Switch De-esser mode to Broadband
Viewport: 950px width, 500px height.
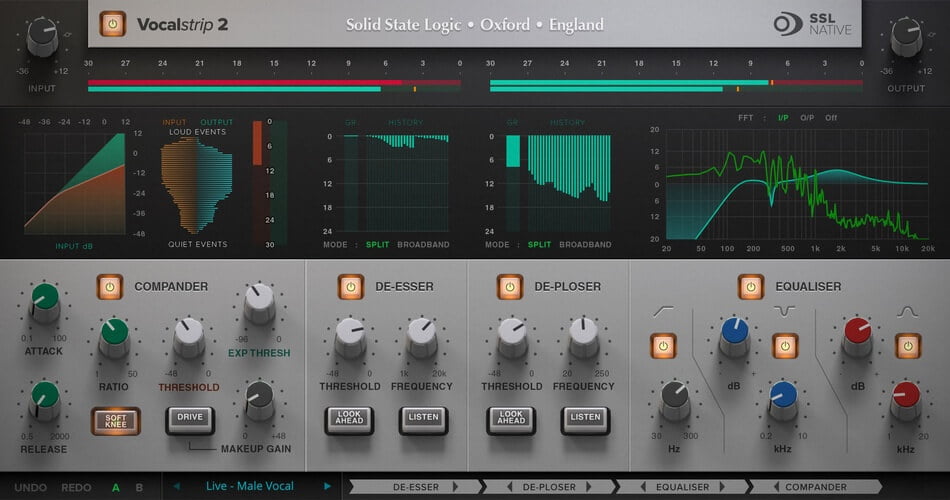(423, 244)
